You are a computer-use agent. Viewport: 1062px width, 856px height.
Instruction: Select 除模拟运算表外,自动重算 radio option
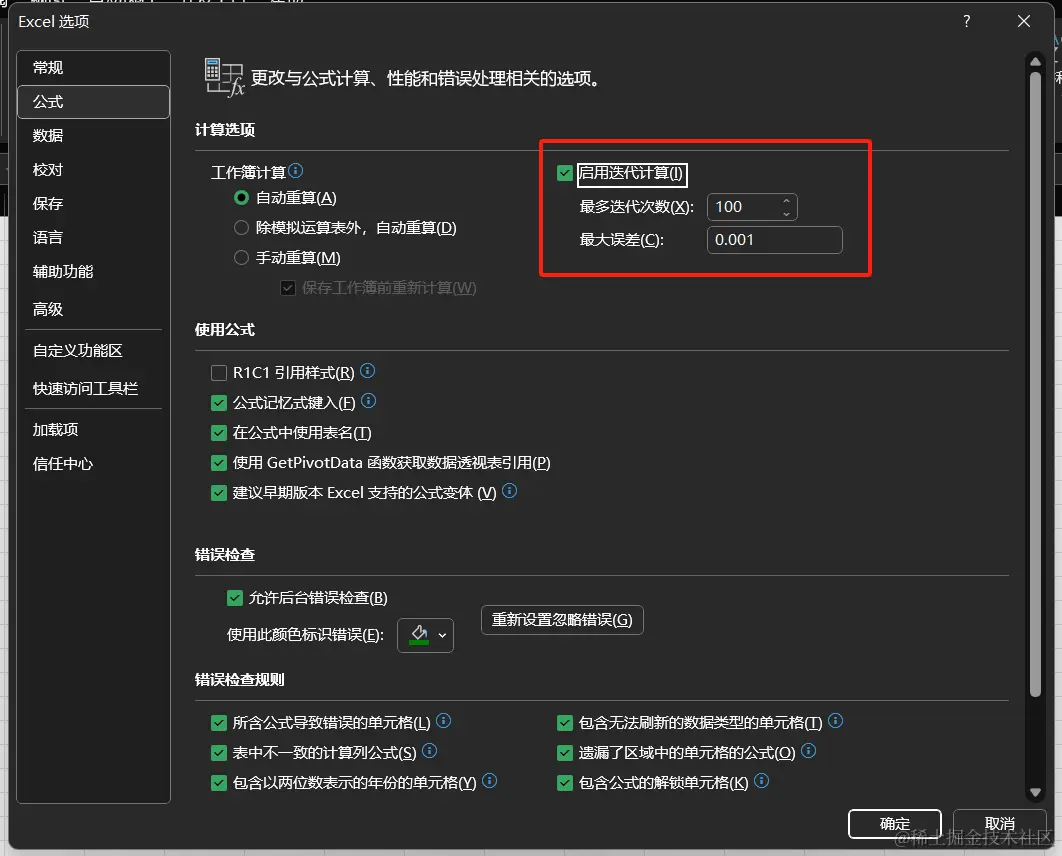241,228
